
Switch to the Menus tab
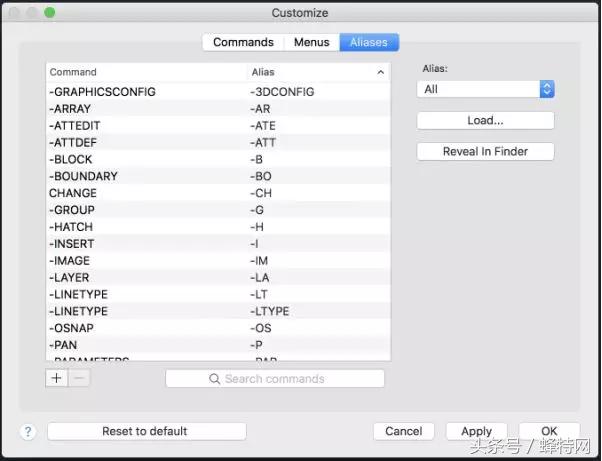pos(312,42)
